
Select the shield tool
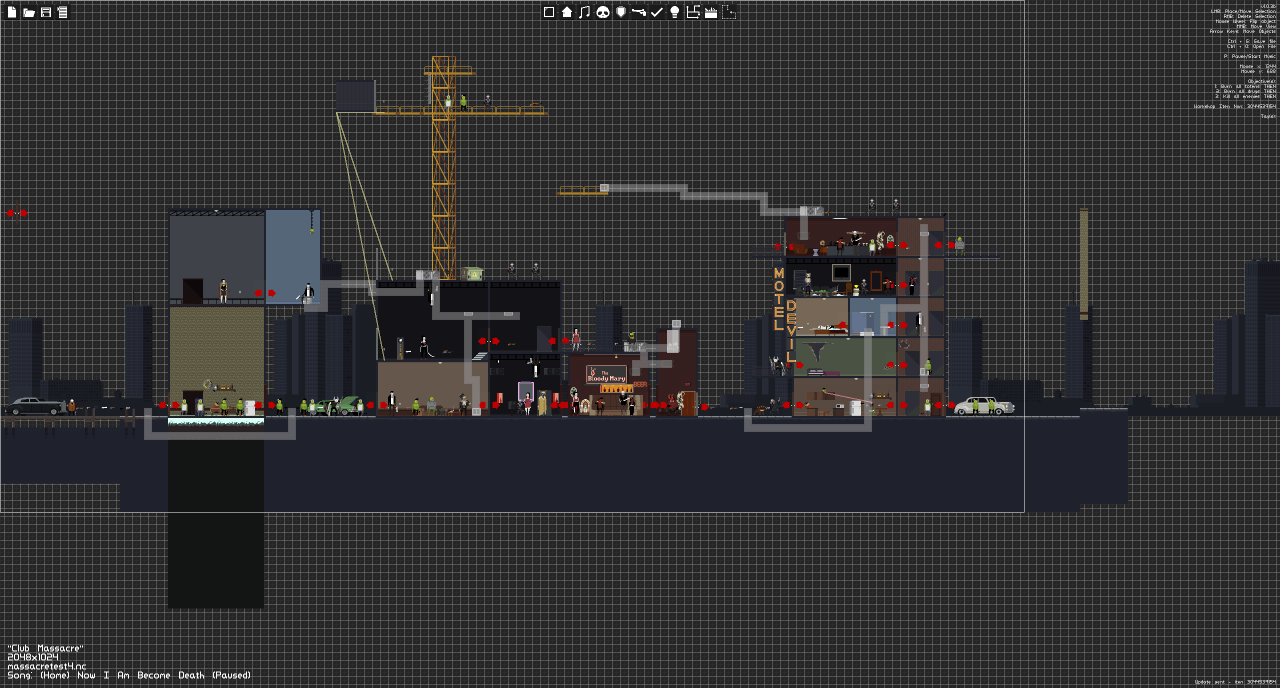[x=621, y=12]
